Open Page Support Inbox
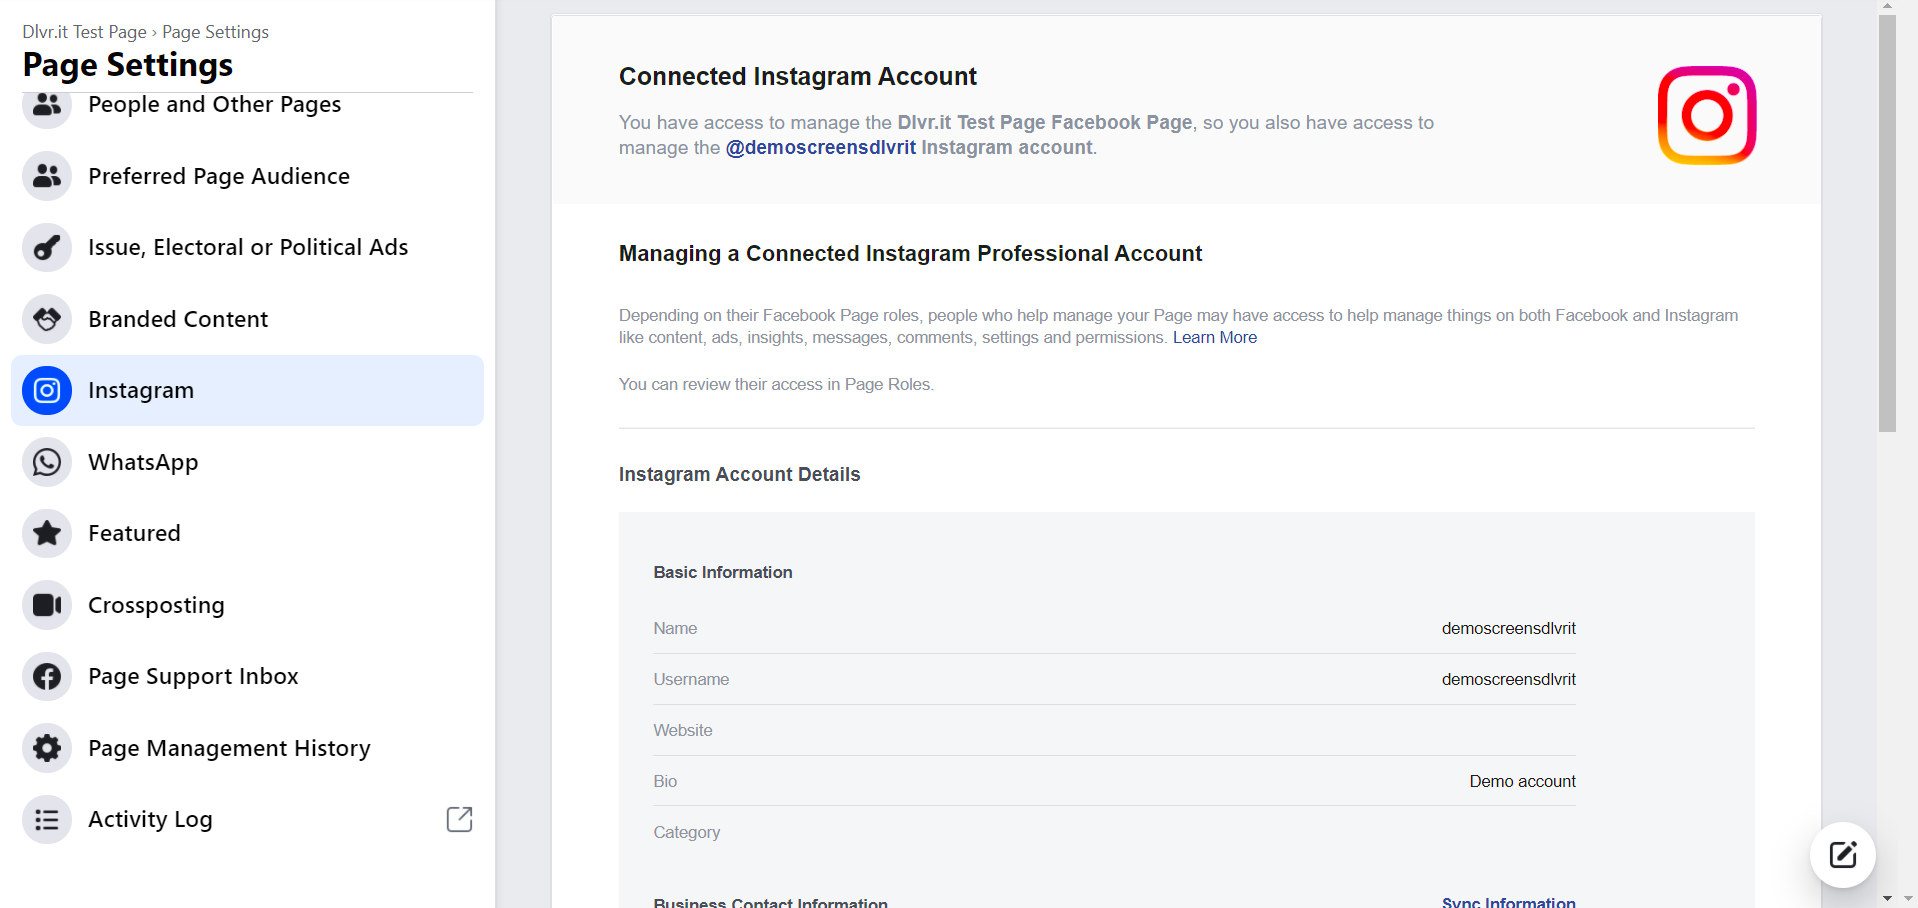 pyautogui.click(x=247, y=676)
